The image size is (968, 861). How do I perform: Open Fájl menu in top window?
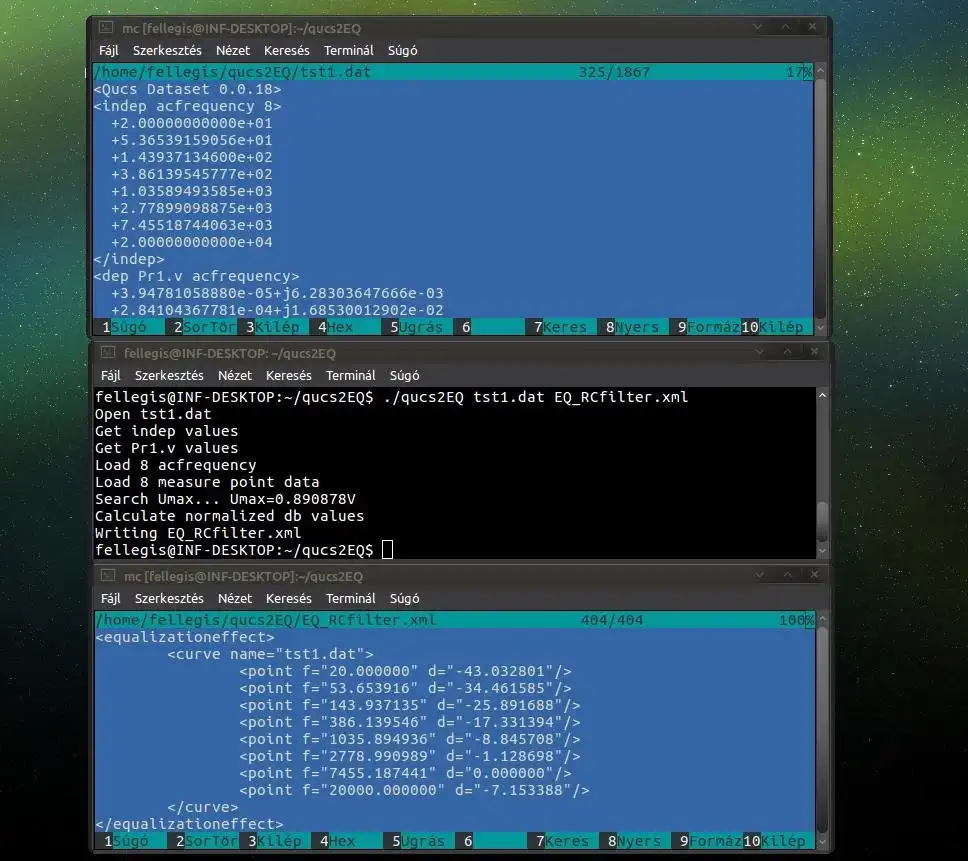109,50
